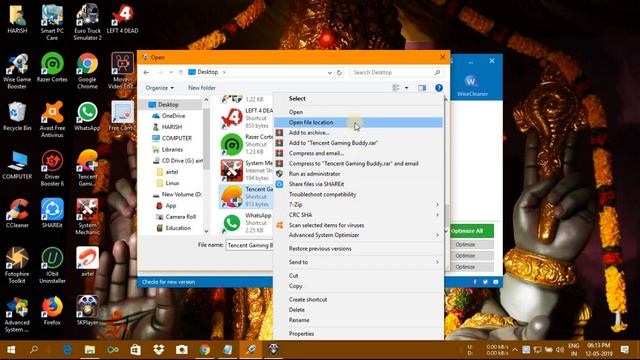This screenshot has width=640, height=360.
Task: Open COMPUTER desktop icon
Action: pos(17,165)
